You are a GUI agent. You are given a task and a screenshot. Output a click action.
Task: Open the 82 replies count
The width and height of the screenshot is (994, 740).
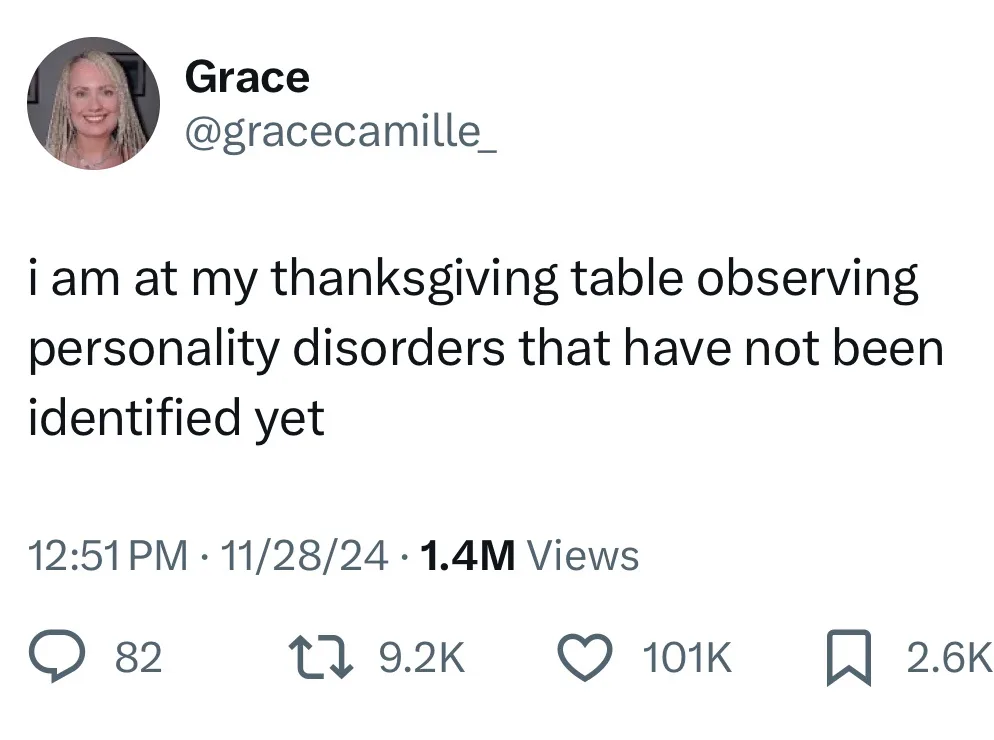tap(138, 658)
